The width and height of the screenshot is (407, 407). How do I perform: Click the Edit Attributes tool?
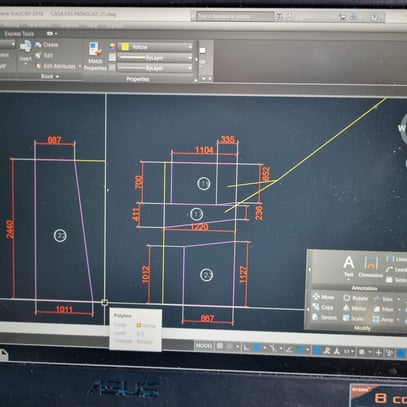56,66
